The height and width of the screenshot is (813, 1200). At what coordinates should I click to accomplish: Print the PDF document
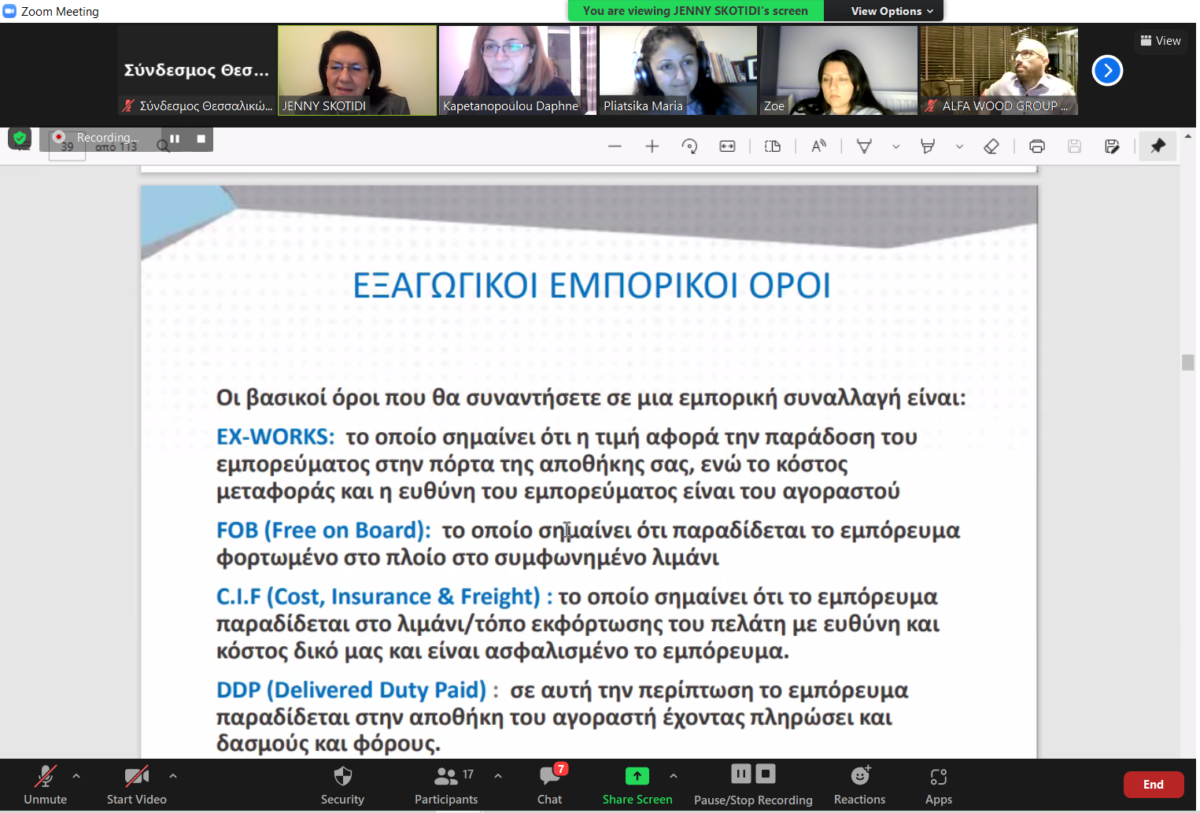tap(1037, 146)
